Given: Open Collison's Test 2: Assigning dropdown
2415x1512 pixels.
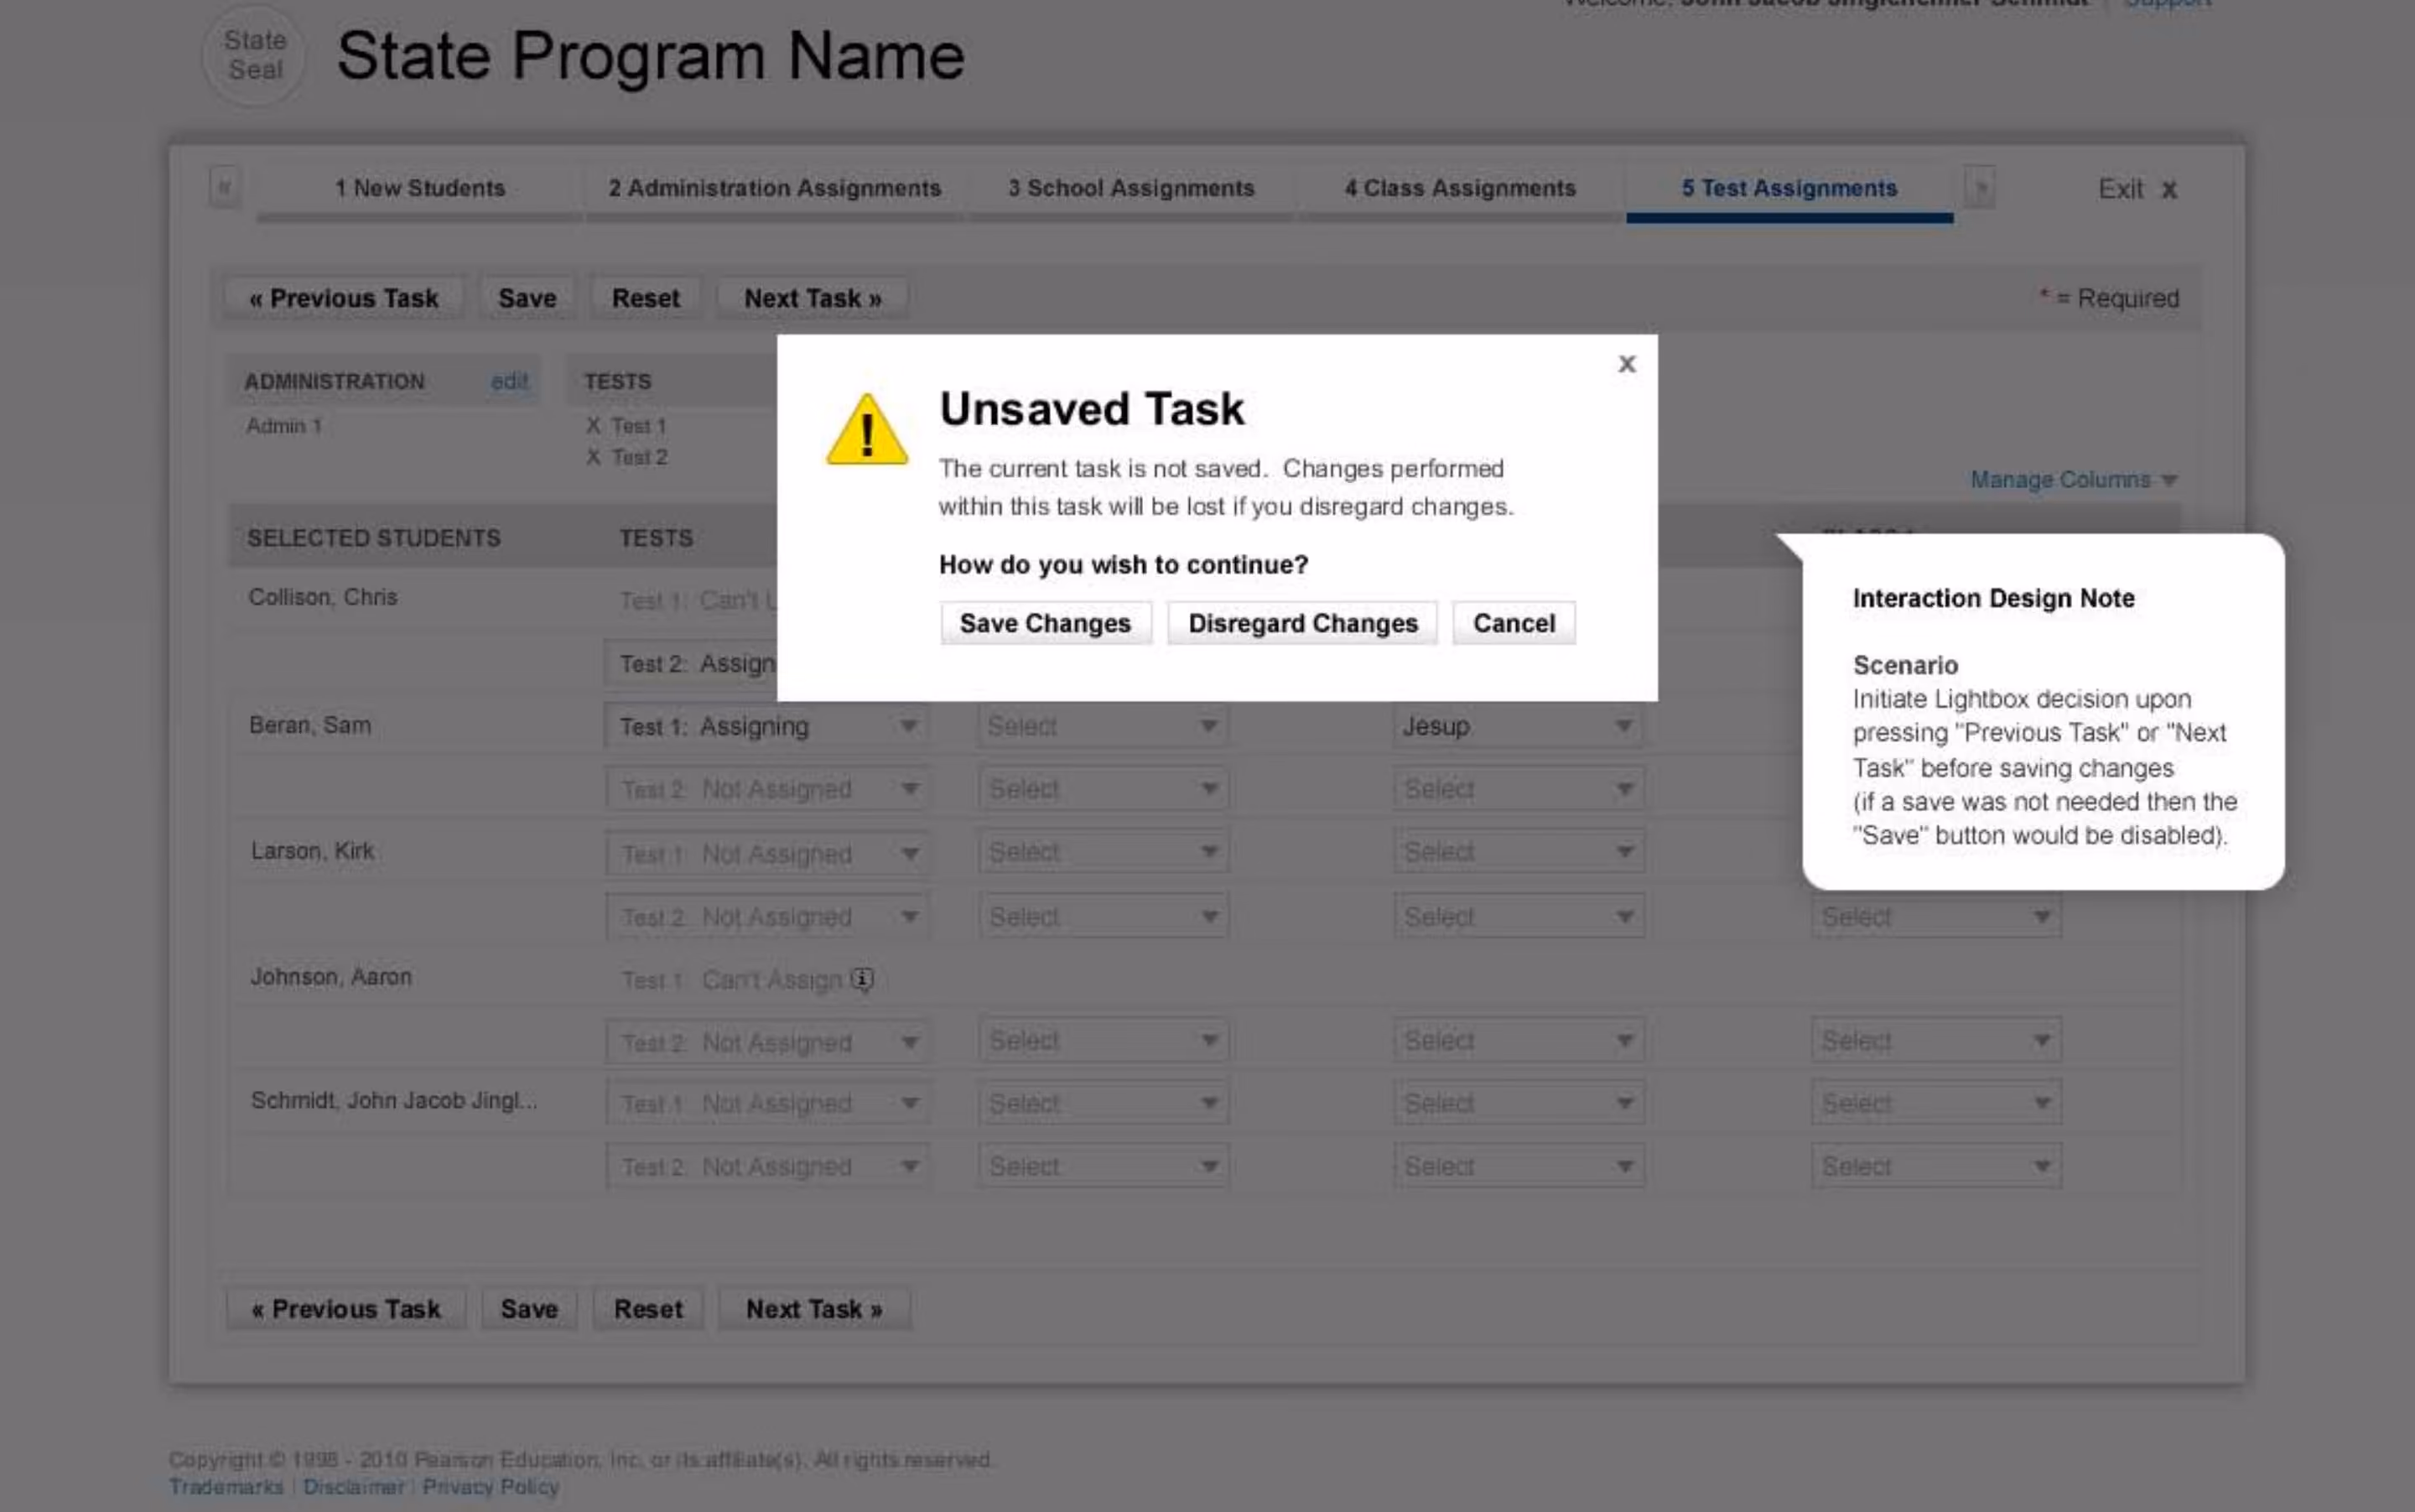Looking at the screenshot, I should [x=691, y=664].
